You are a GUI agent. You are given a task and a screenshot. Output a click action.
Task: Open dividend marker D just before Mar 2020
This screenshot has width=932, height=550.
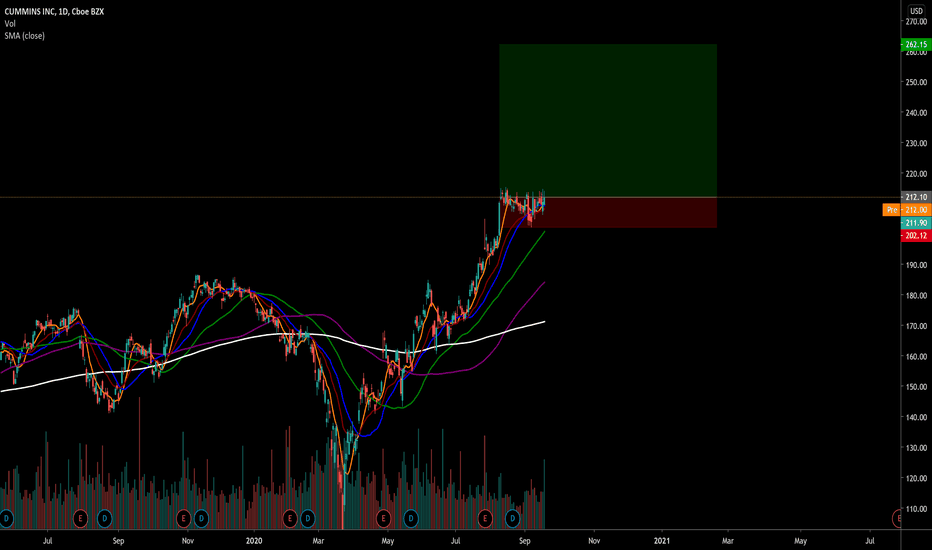pyautogui.click(x=308, y=518)
